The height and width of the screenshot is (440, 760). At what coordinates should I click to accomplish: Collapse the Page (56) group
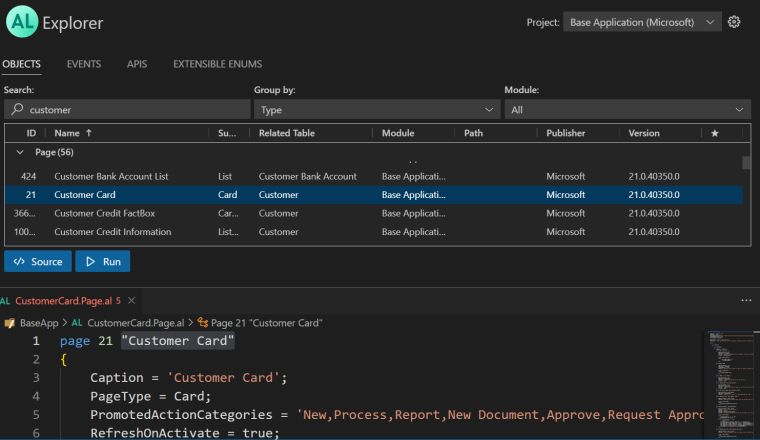(20, 152)
